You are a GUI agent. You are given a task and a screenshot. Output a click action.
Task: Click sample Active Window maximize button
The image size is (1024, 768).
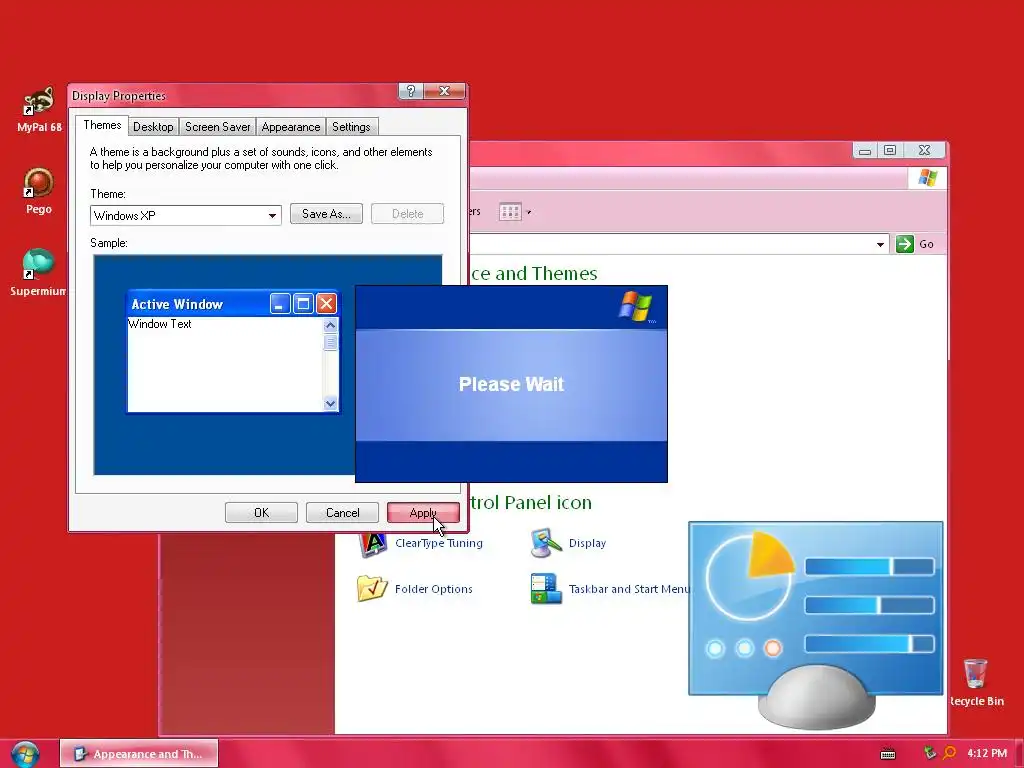coord(303,303)
